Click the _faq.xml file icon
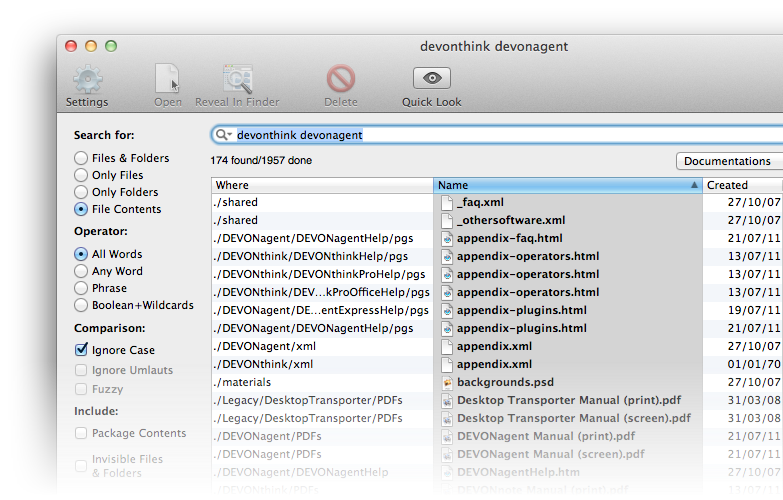Image resolution: width=783 pixels, height=500 pixels. pos(447,202)
